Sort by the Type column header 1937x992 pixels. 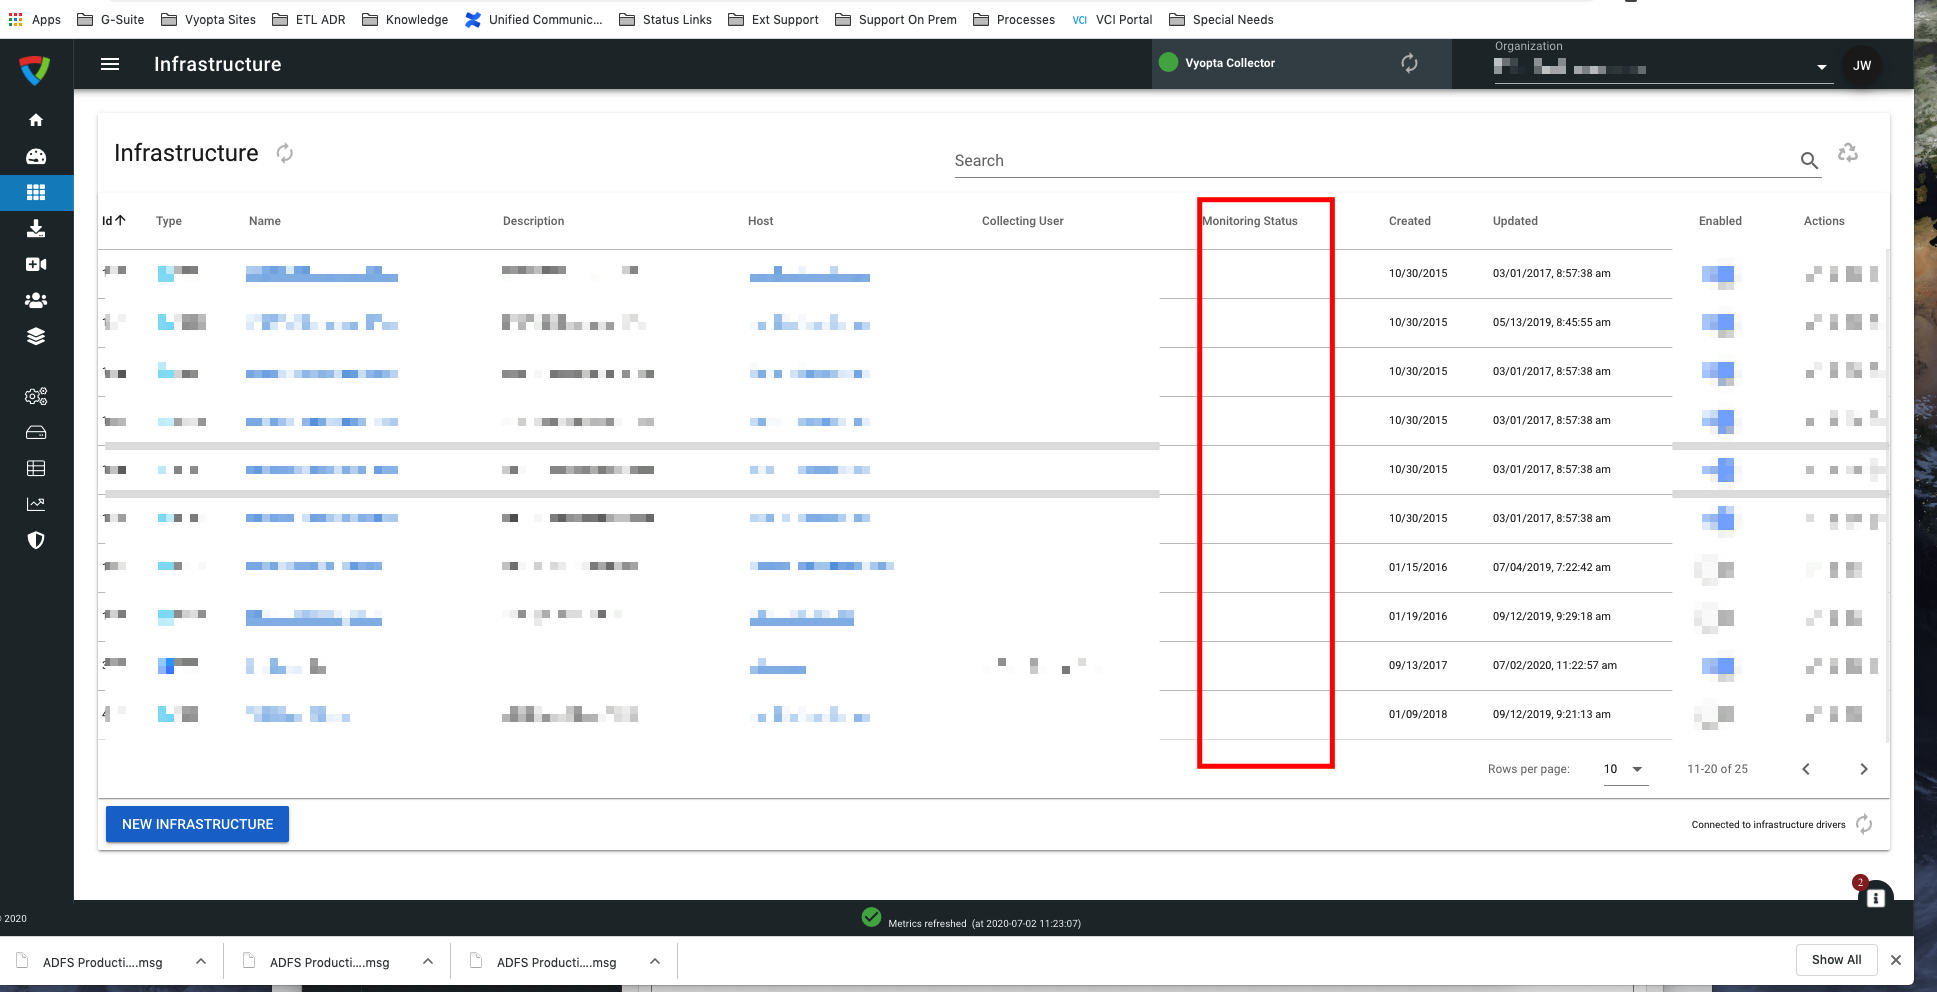169,221
